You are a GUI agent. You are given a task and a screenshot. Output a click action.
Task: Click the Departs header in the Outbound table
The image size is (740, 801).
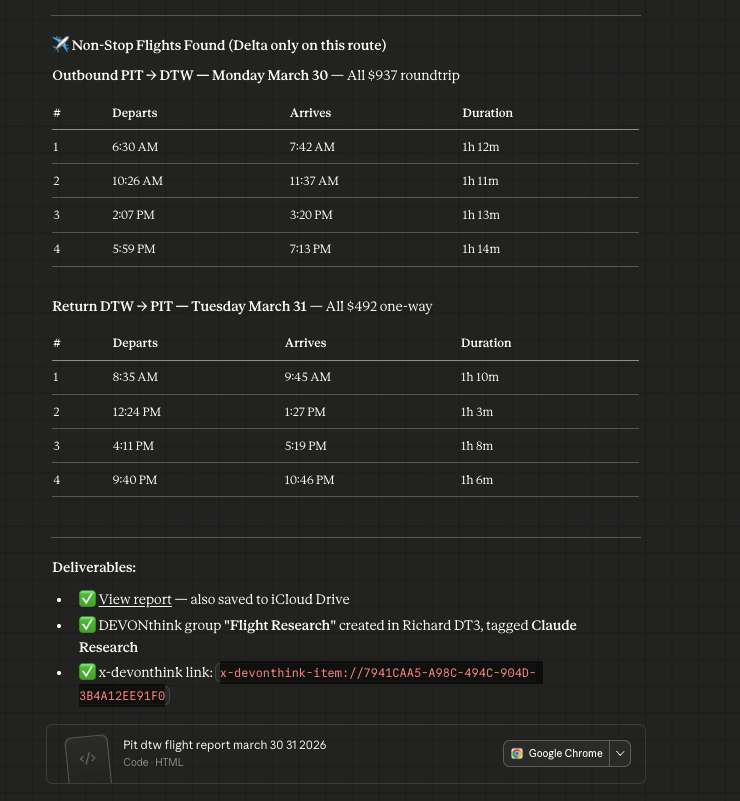click(x=134, y=113)
